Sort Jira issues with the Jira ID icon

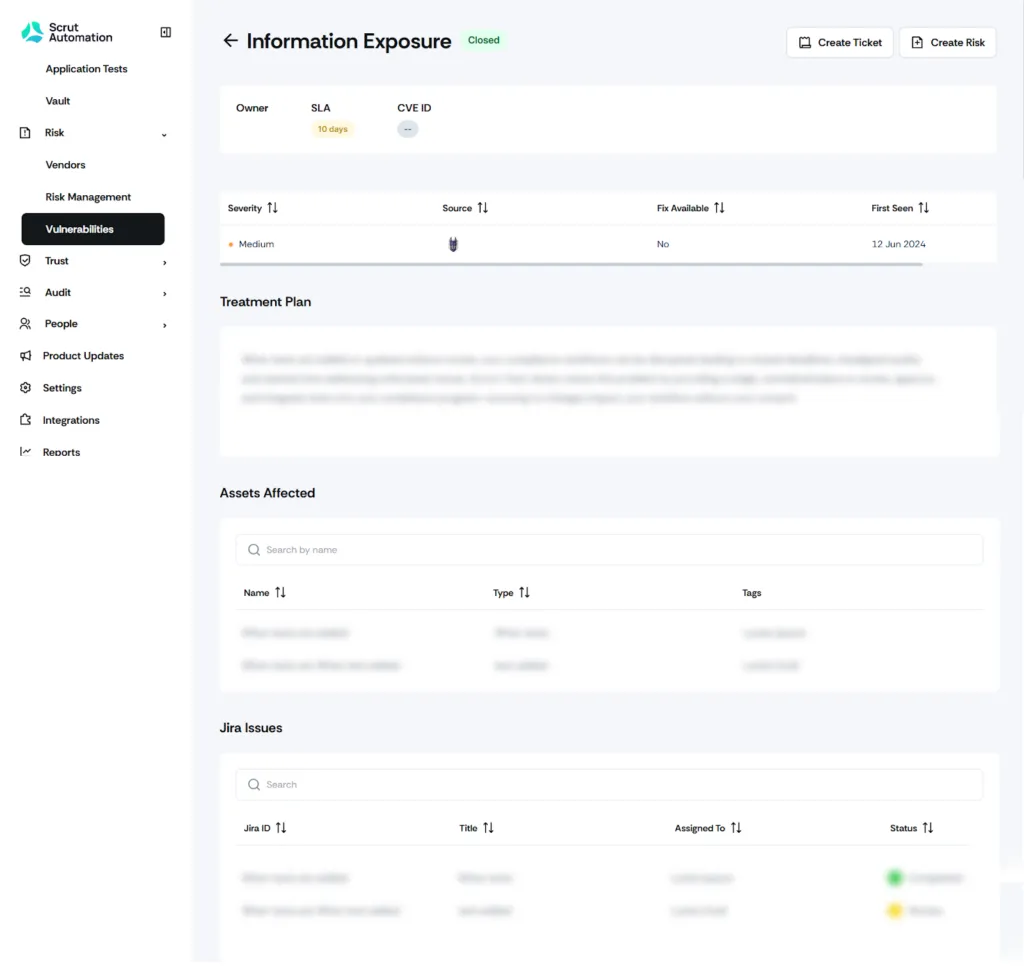point(281,828)
